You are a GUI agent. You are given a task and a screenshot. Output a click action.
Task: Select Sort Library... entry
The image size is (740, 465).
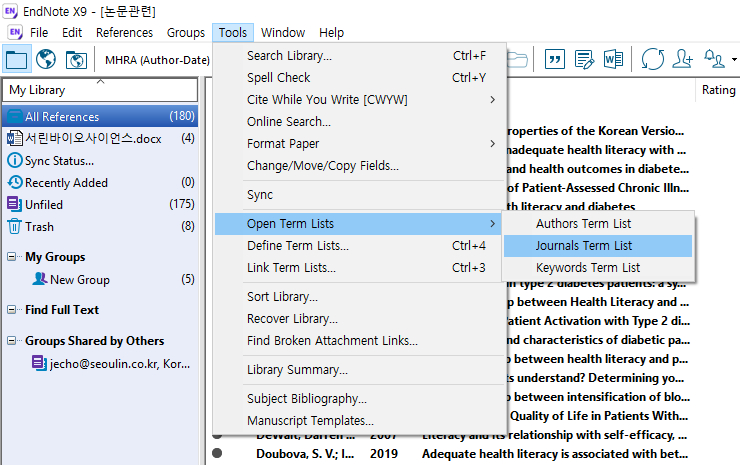click(361, 296)
